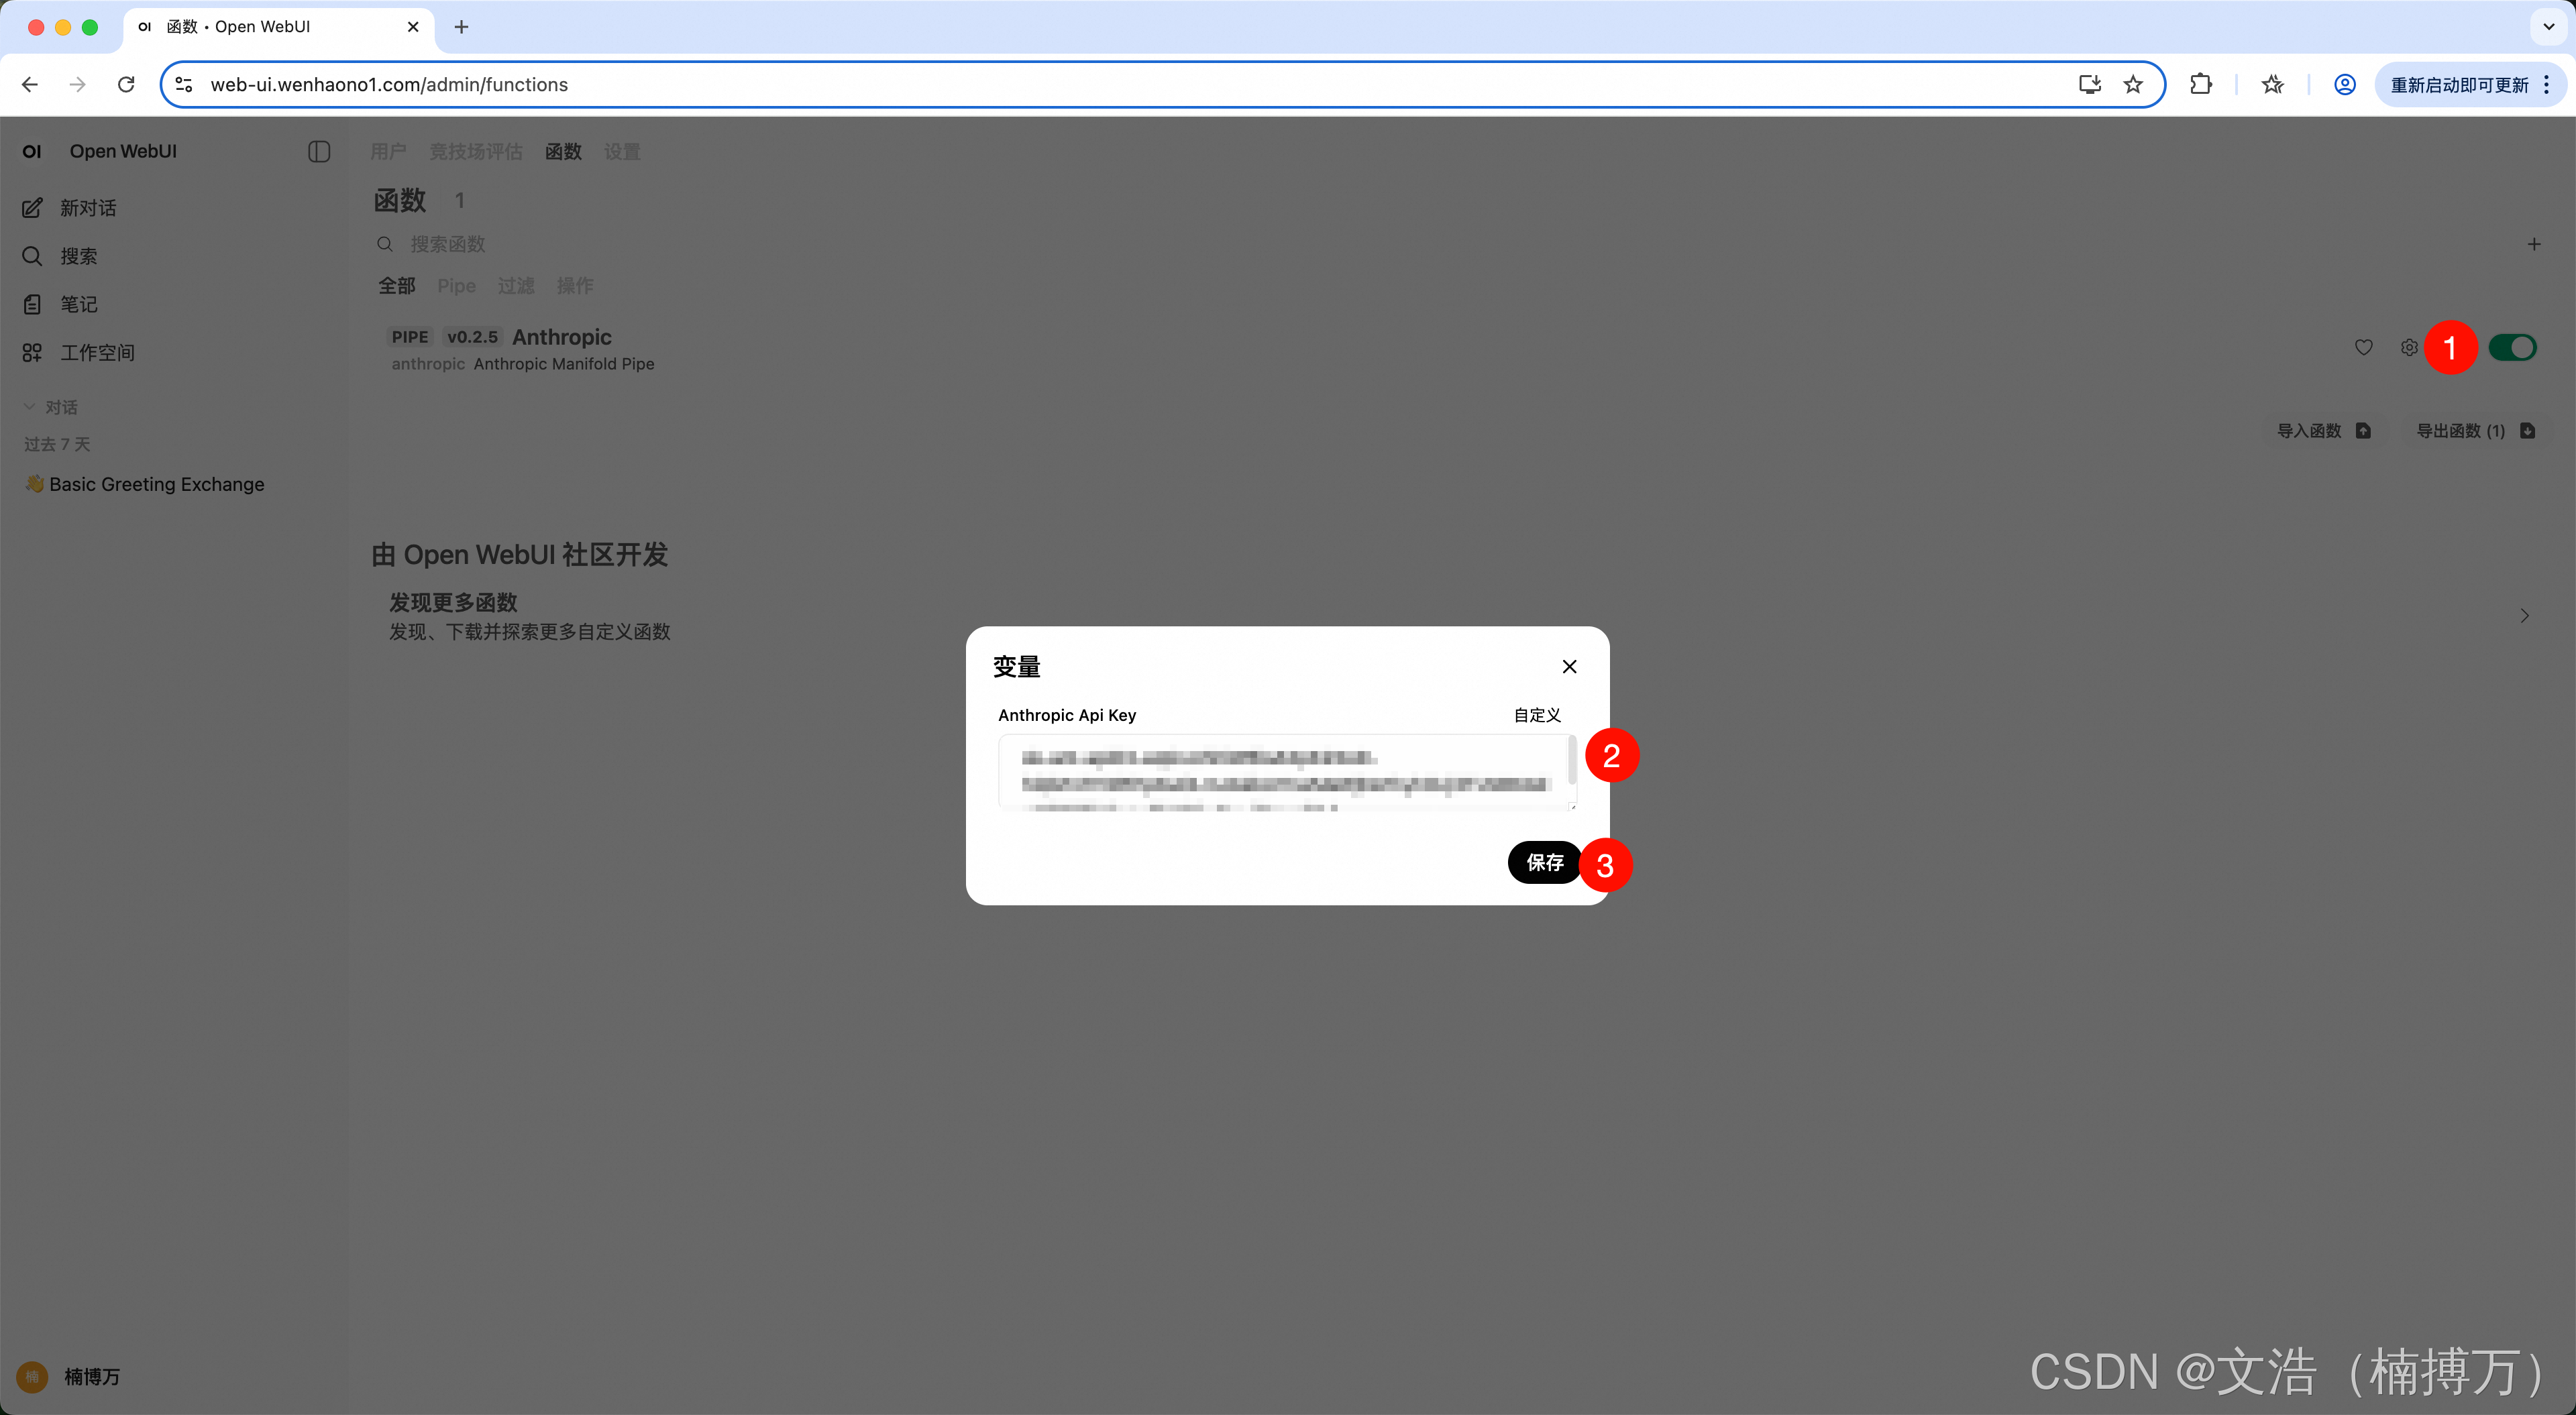Screen dimensions: 2576x1415
Task: Click the site info icon in address bar
Action: [184, 85]
